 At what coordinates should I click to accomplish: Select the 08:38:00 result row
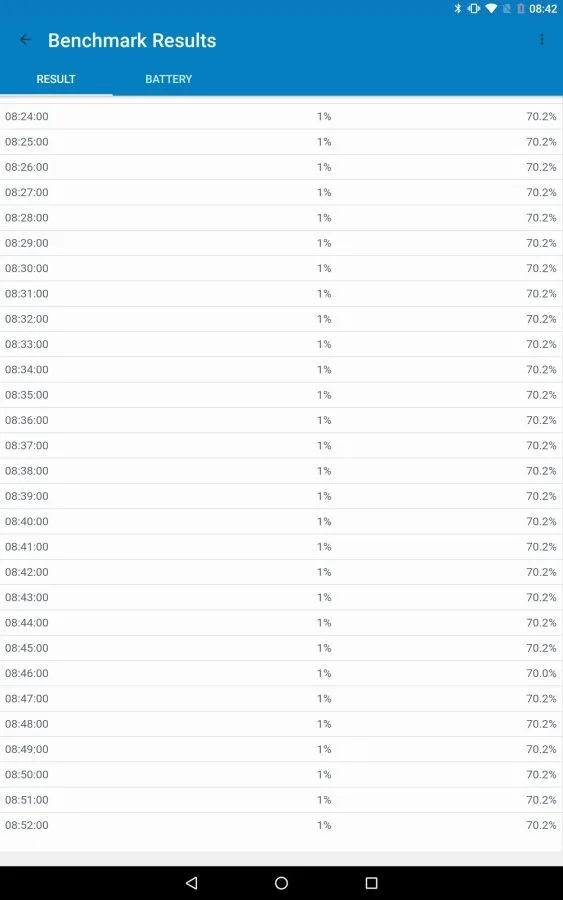281,471
